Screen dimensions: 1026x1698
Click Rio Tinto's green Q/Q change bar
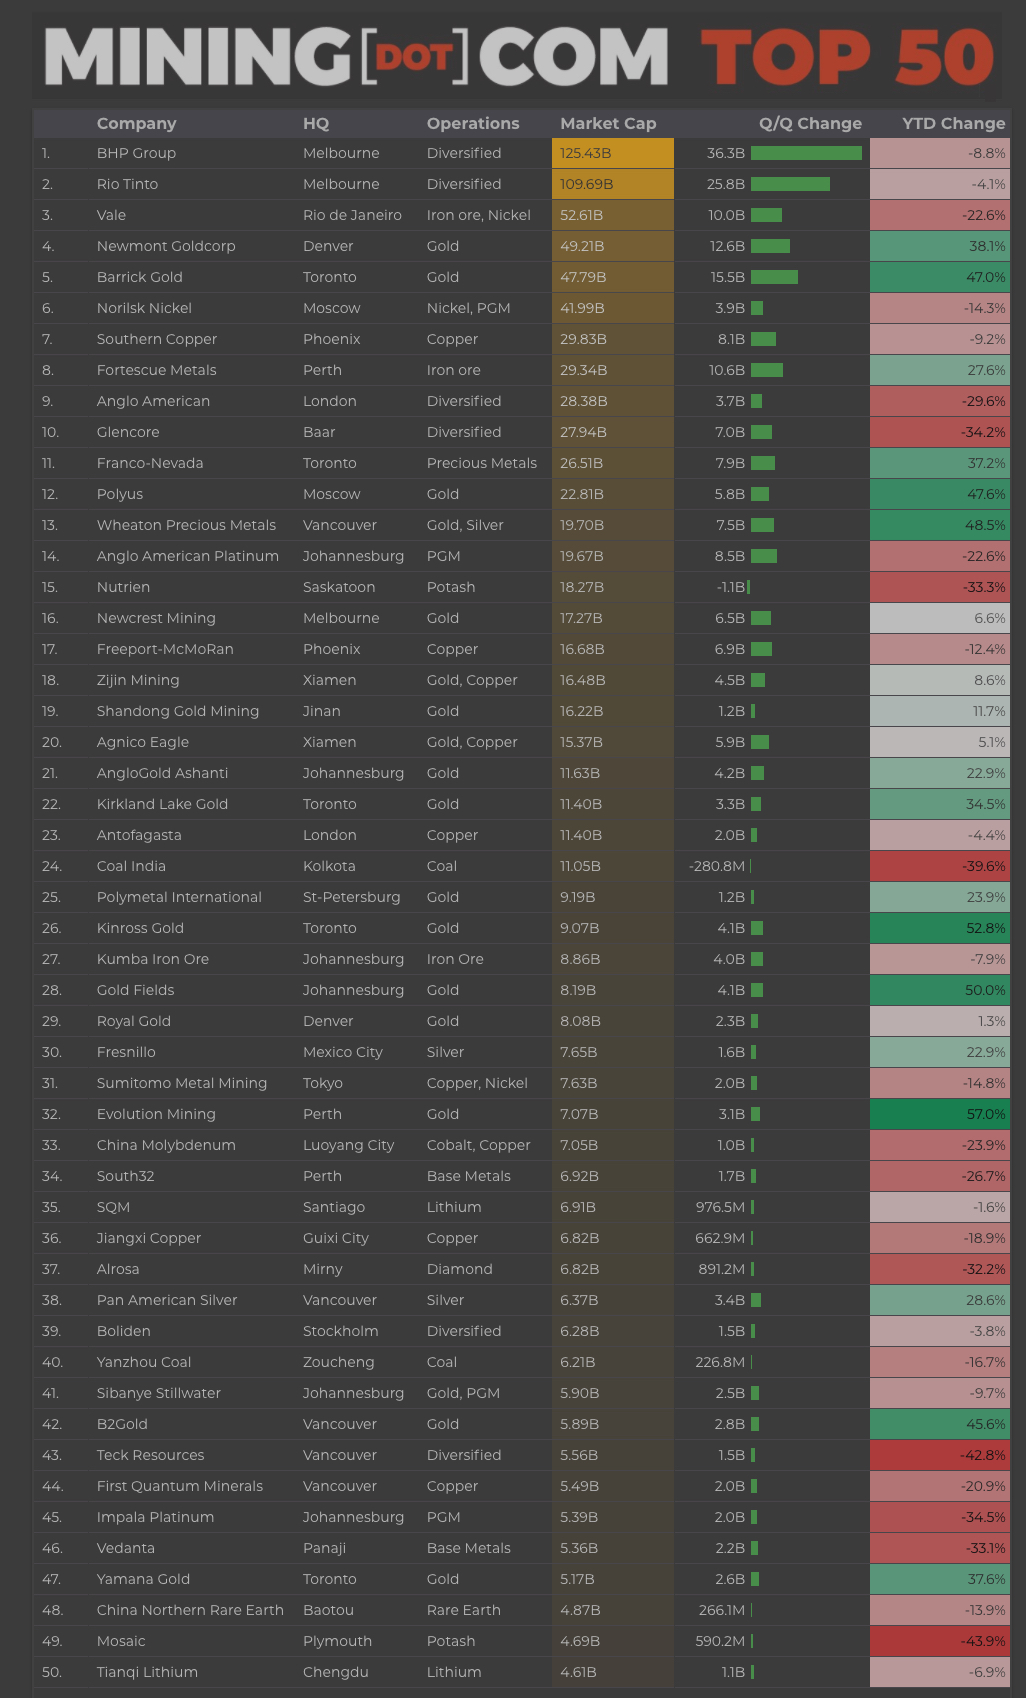tap(790, 184)
